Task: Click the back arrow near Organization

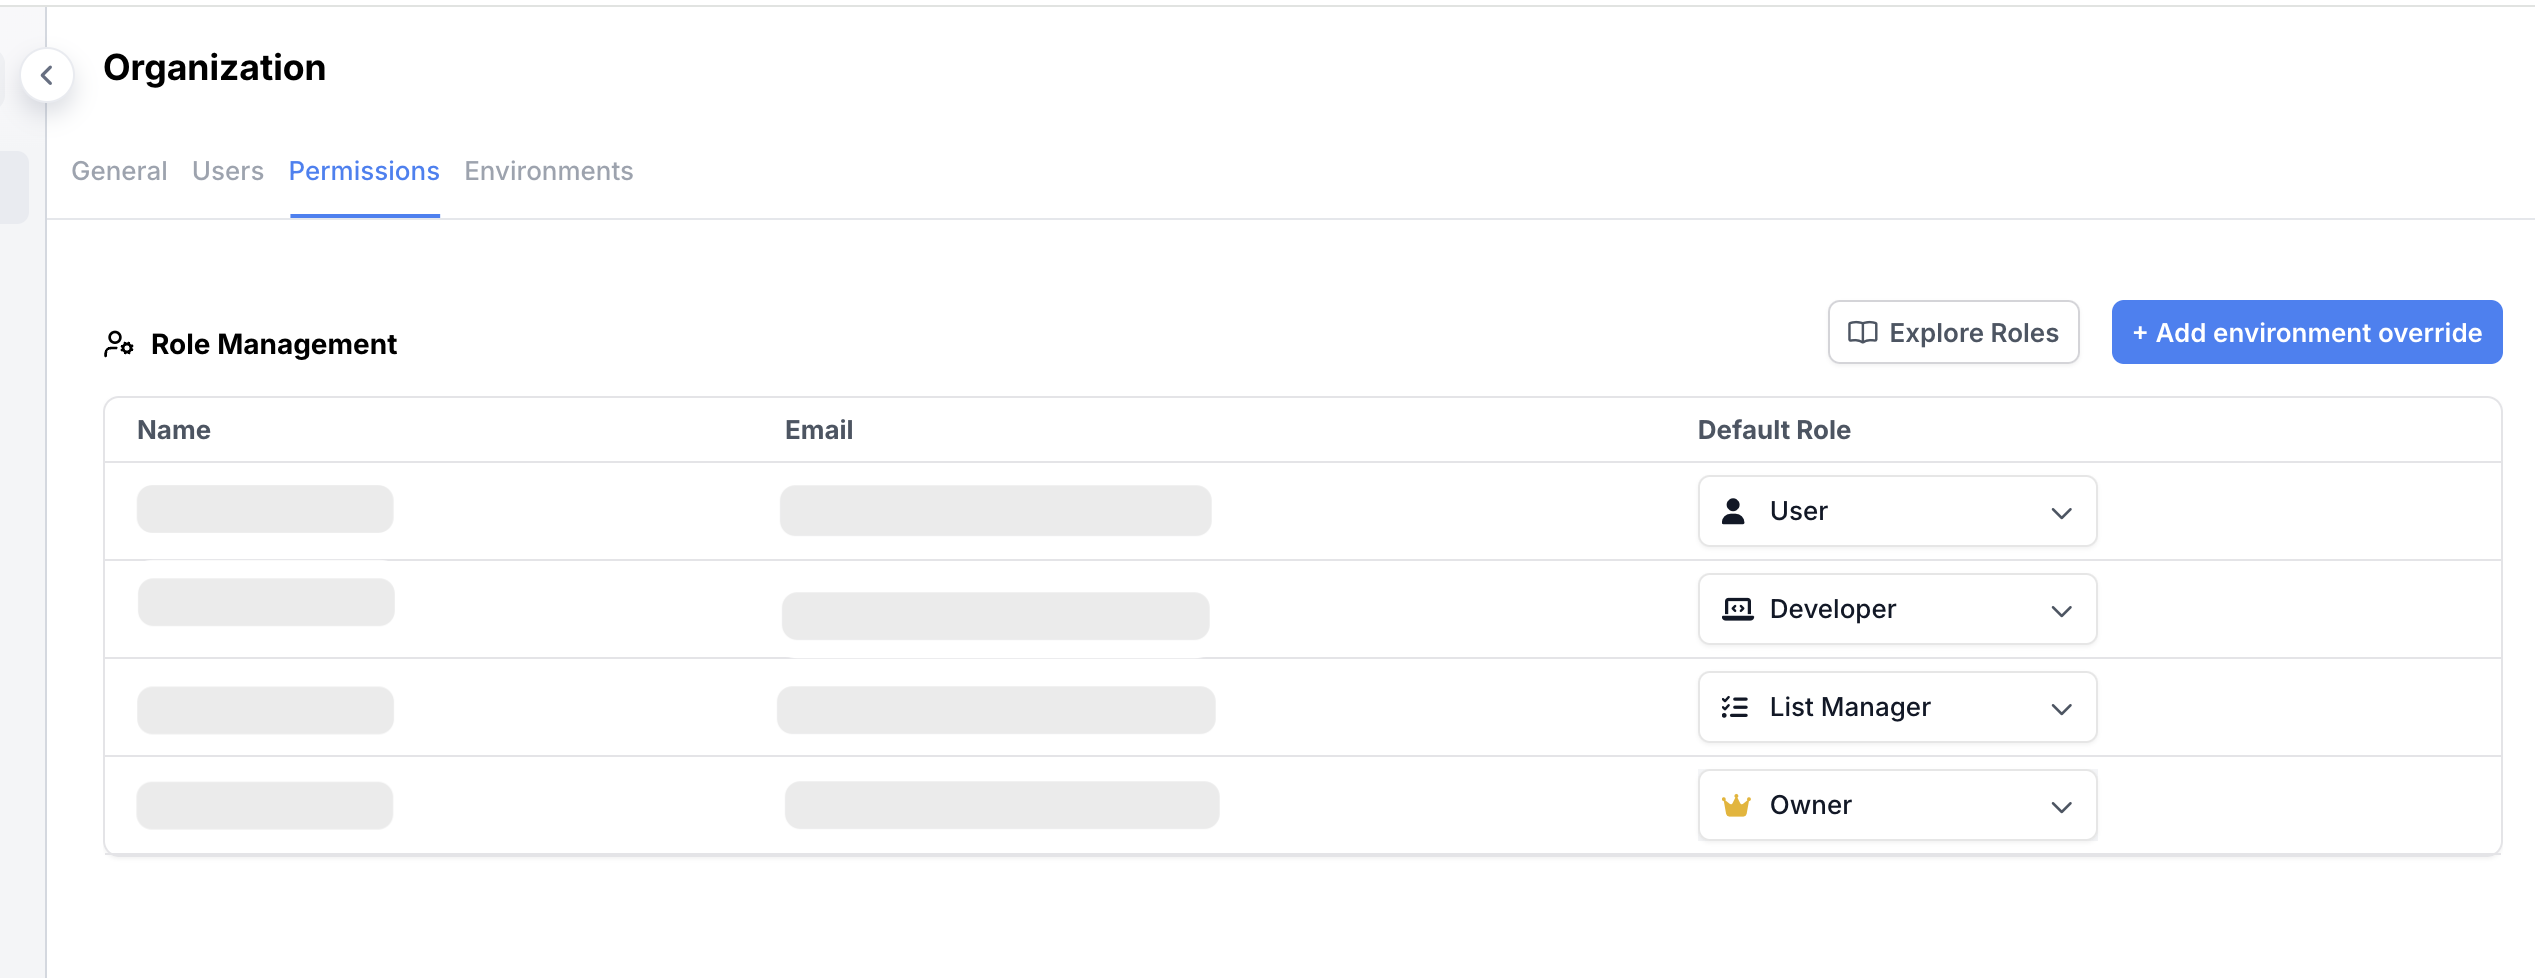Action: (x=47, y=75)
